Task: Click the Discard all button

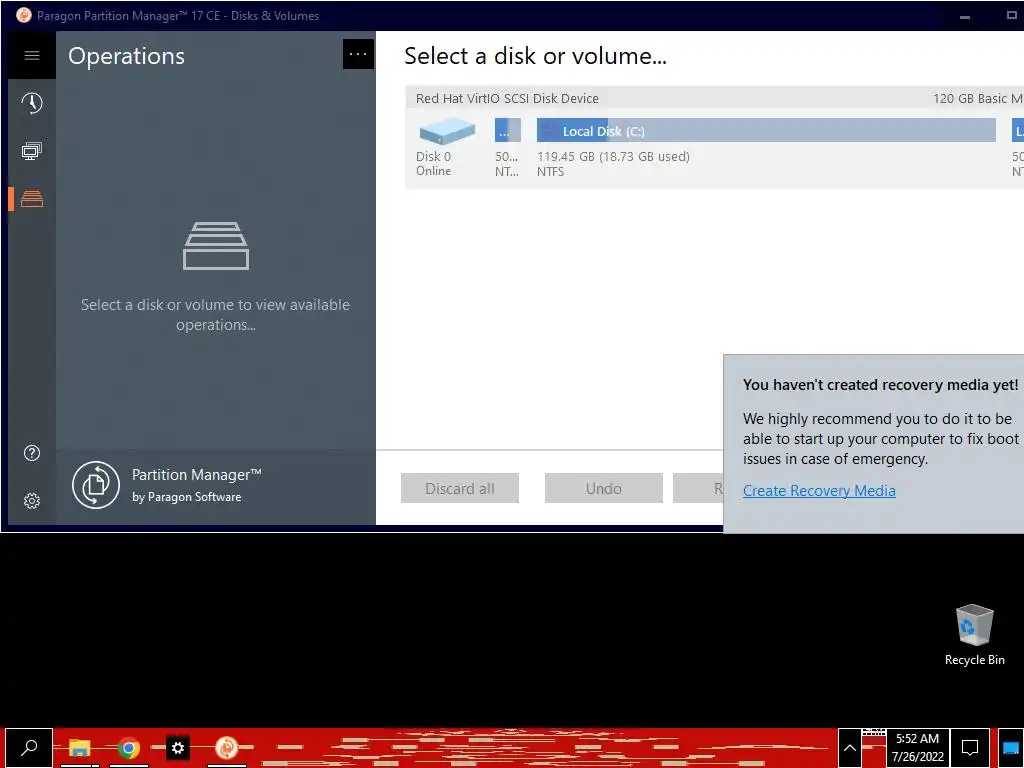Action: pyautogui.click(x=460, y=488)
